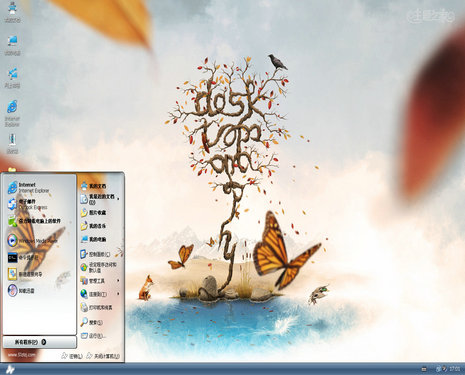The image size is (465, 375).
Task: Click the Log Off button
Action: (72, 356)
